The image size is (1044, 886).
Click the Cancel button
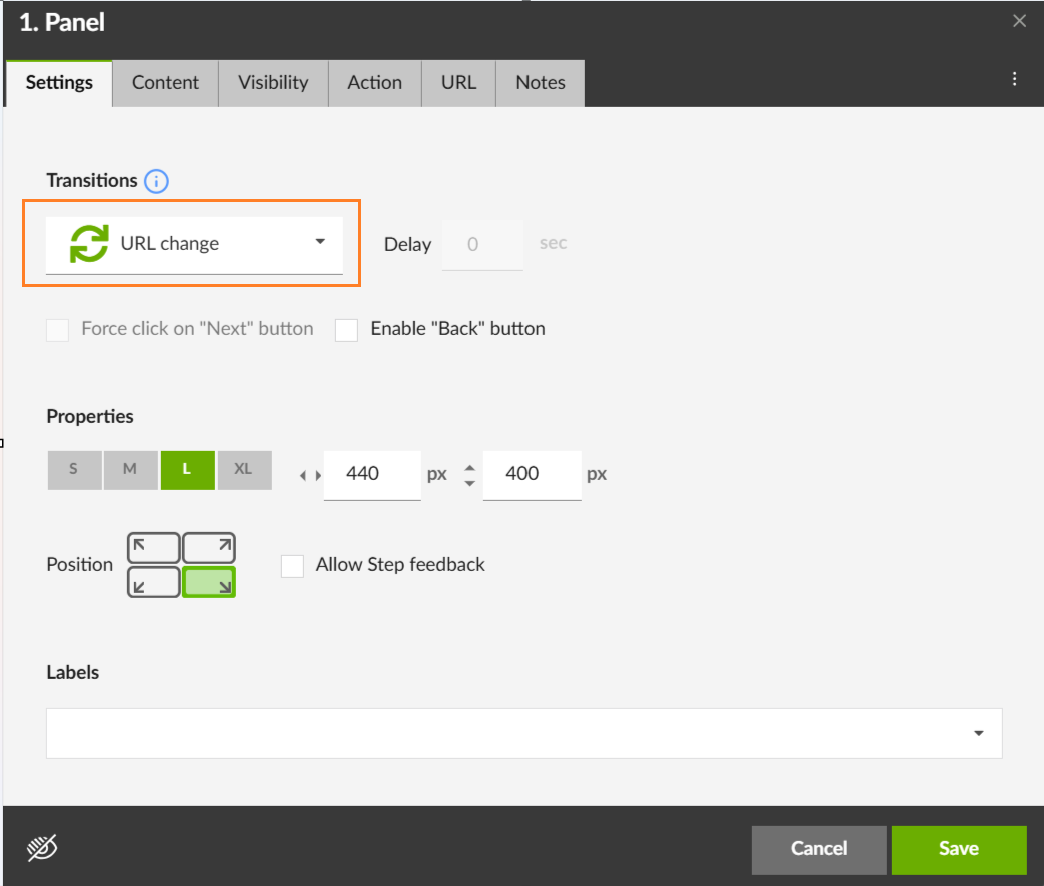coord(819,849)
